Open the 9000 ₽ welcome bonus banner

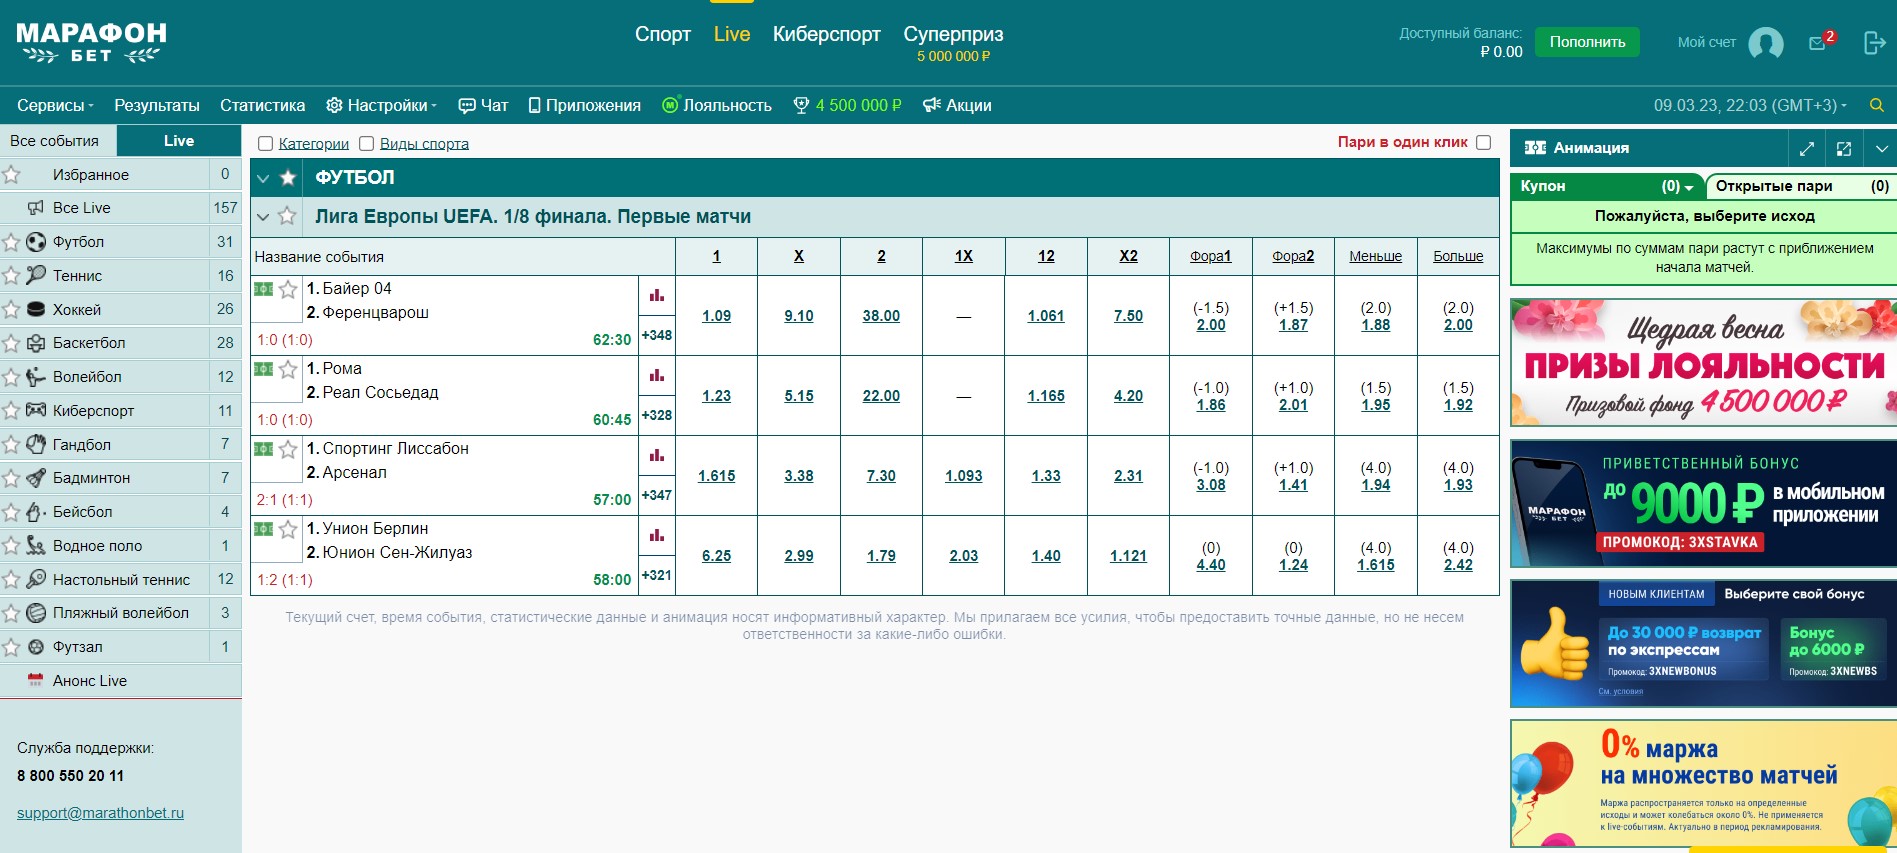click(x=1703, y=504)
